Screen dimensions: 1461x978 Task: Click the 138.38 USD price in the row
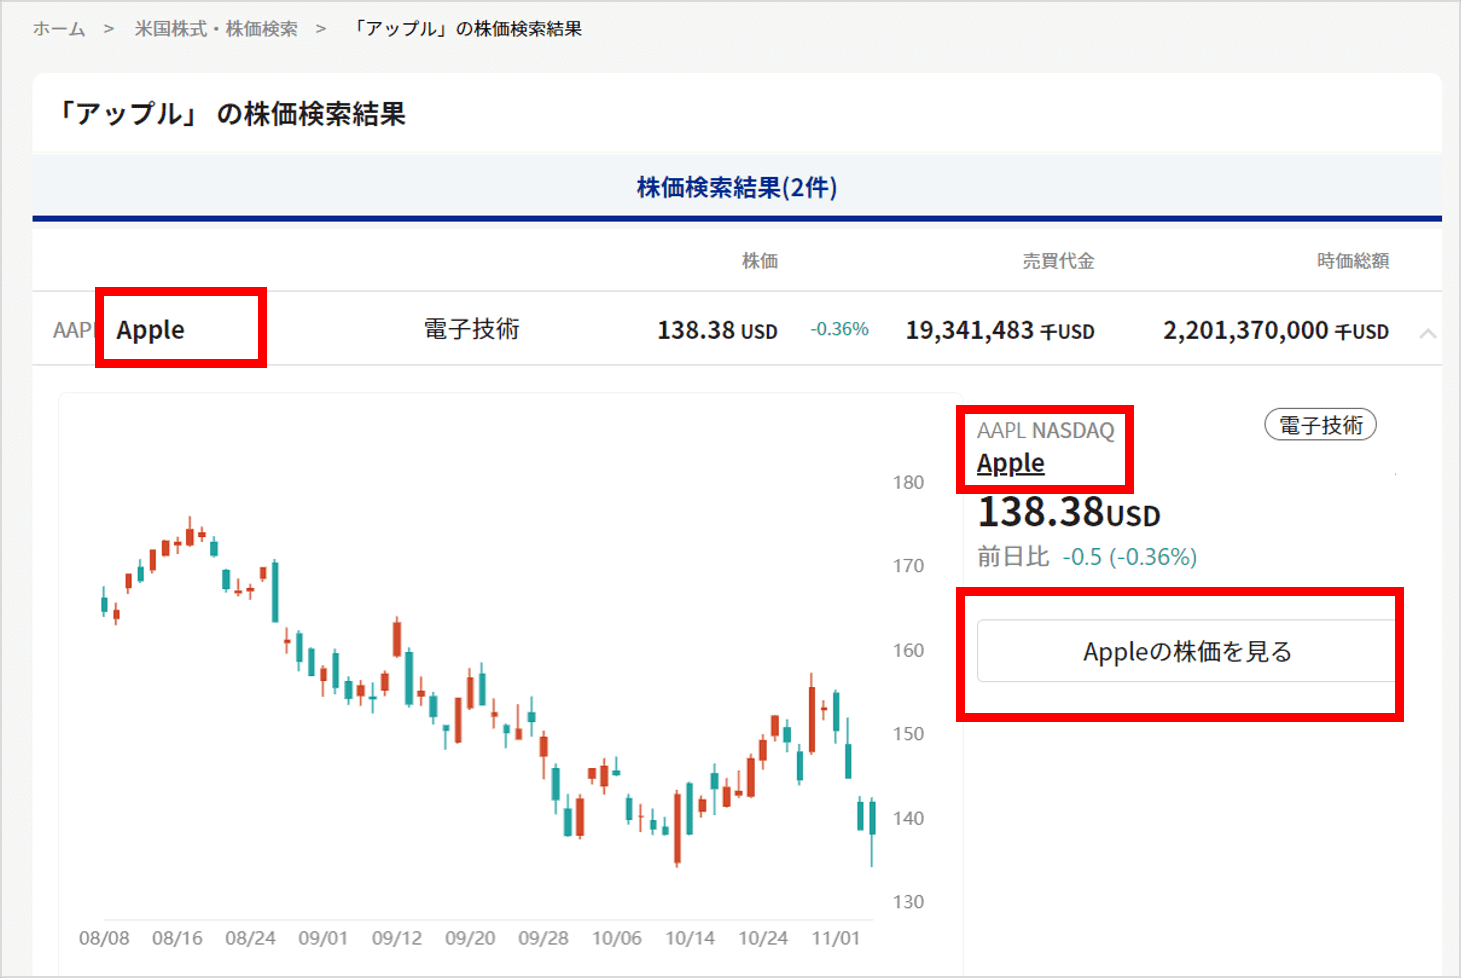pos(717,330)
